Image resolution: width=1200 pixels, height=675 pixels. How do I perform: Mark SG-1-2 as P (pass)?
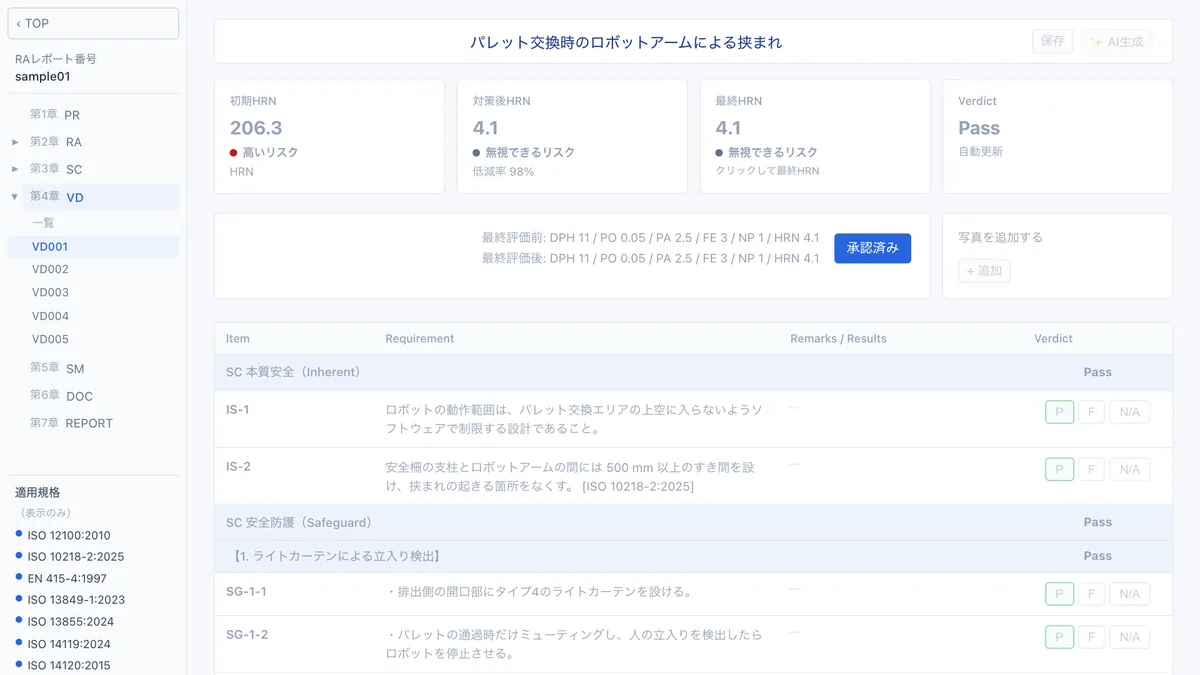pyautogui.click(x=1060, y=637)
